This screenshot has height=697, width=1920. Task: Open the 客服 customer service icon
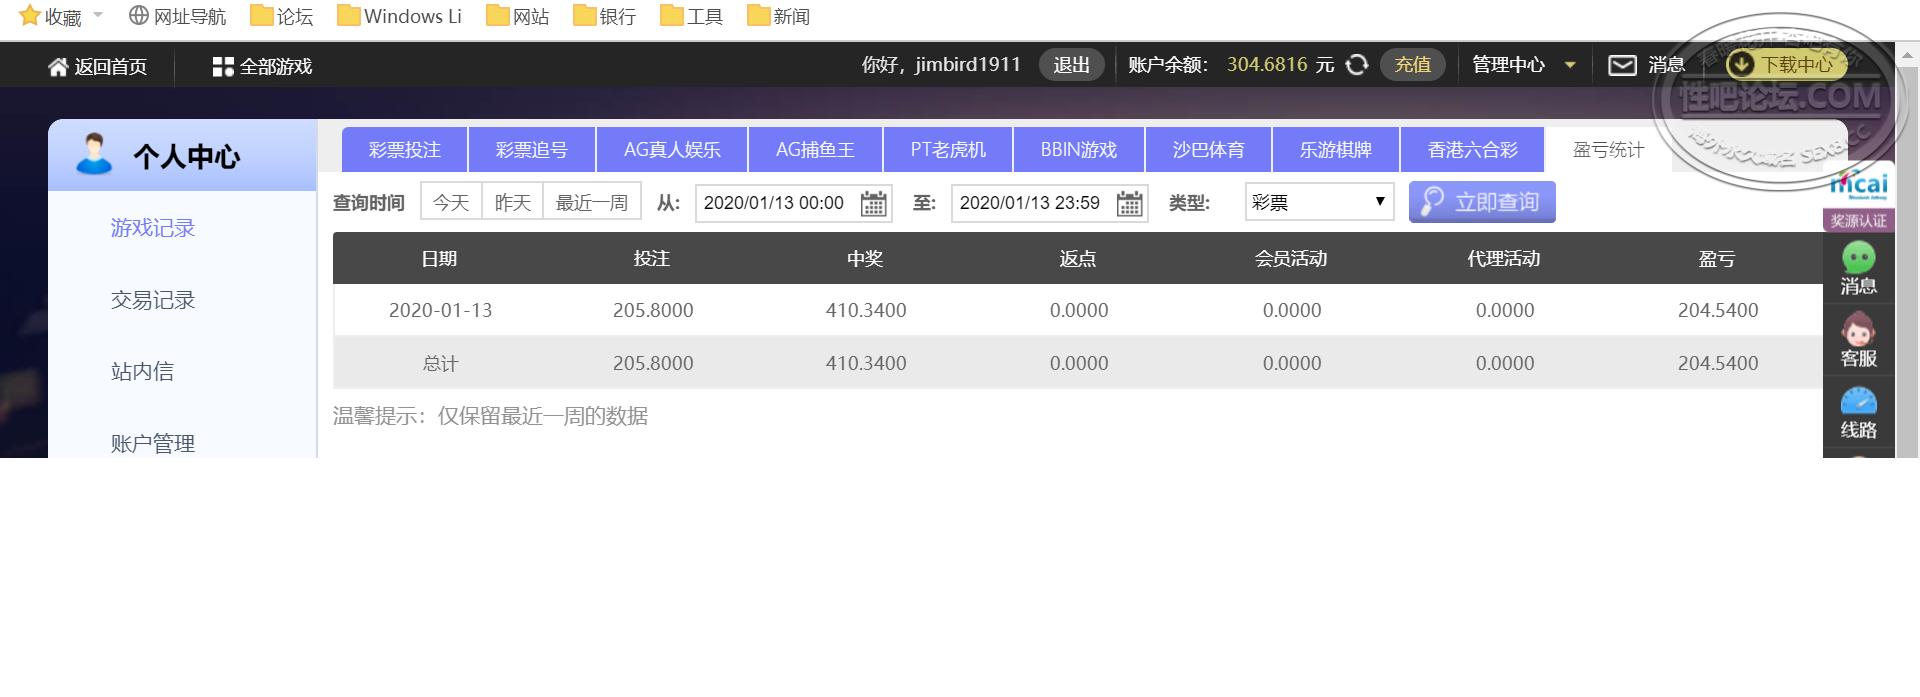point(1858,340)
